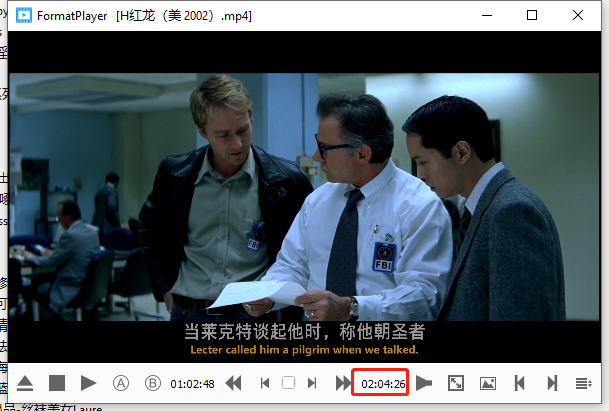Click the current time 01:02:48 display

pyautogui.click(x=192, y=384)
